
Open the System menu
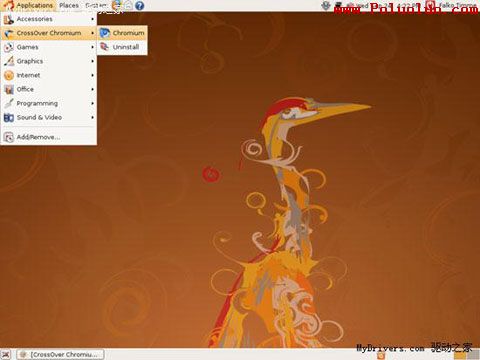point(96,5)
